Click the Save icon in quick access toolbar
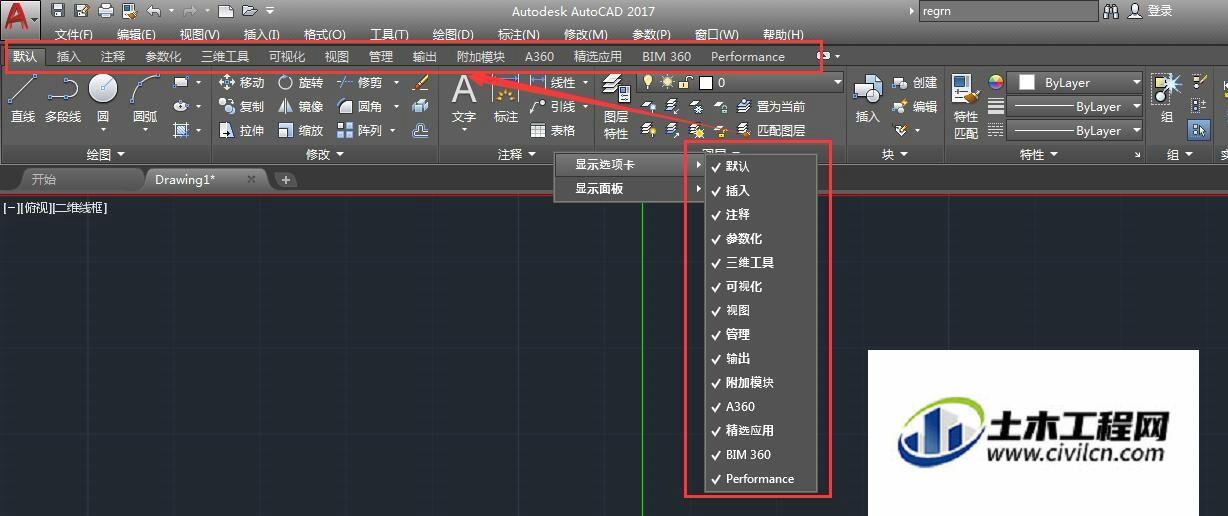Screen dimensions: 1228x516 (58, 11)
